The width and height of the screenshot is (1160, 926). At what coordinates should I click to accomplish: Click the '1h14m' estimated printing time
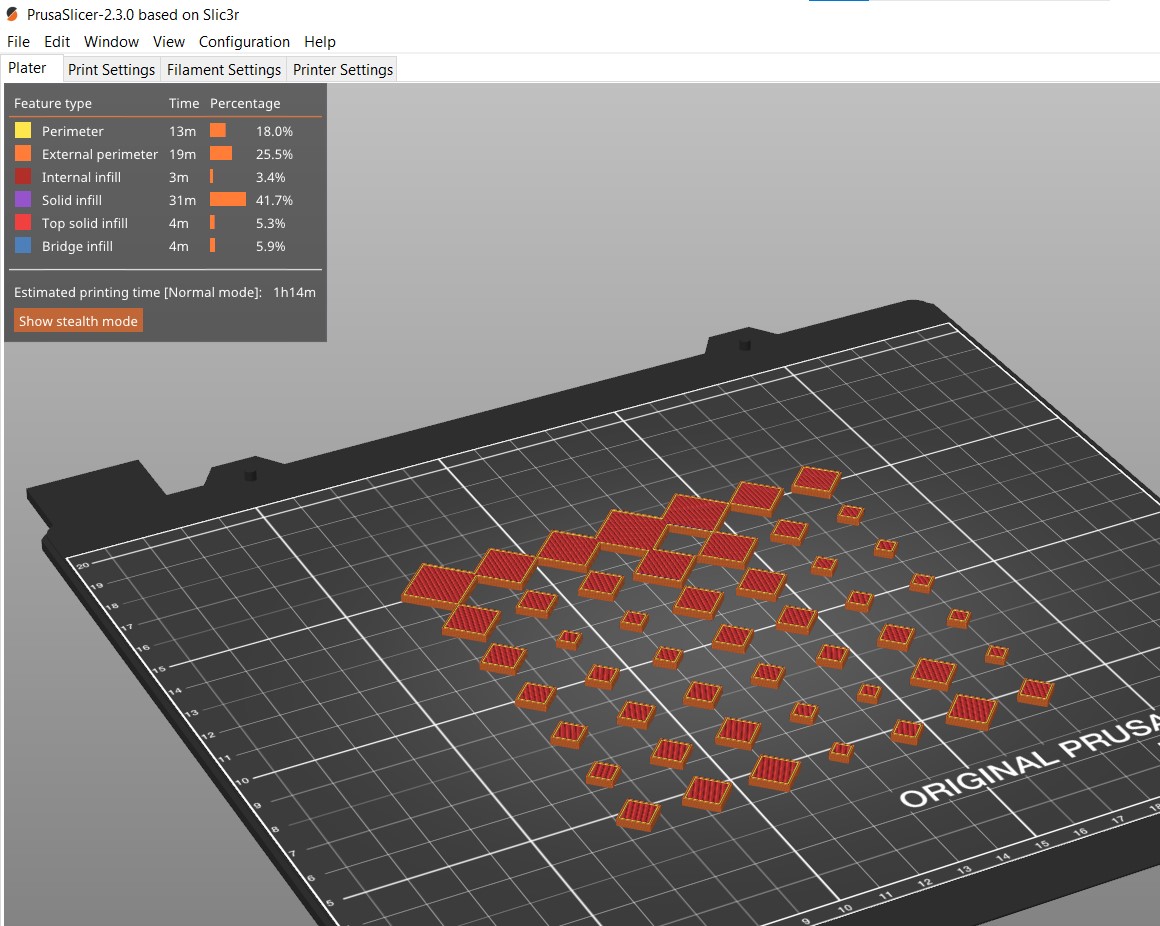294,292
